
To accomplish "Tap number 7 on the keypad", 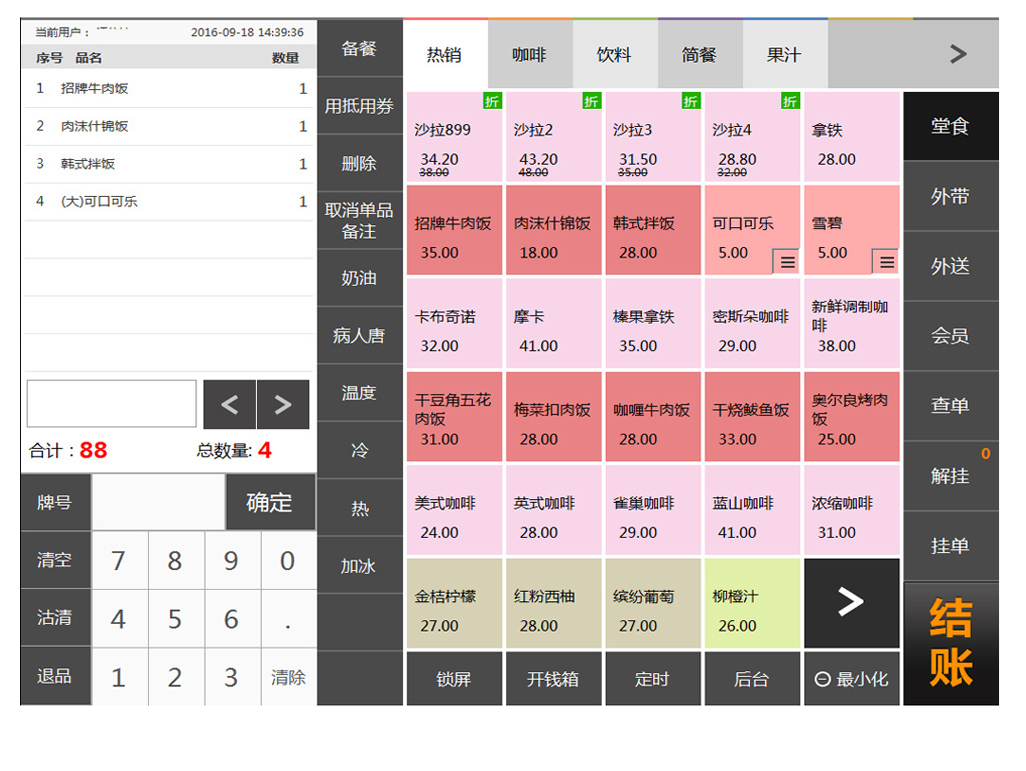I will click(x=118, y=561).
